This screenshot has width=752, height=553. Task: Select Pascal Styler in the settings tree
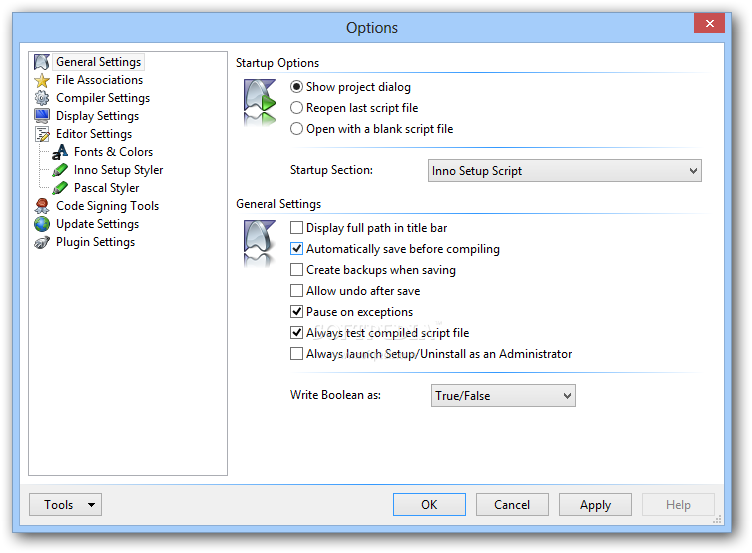(x=106, y=188)
